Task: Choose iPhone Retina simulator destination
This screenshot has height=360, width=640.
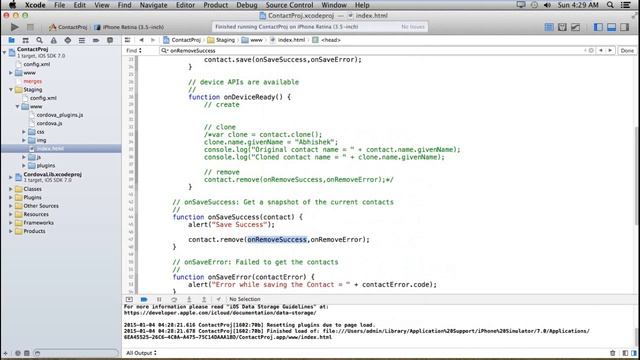Action: [129, 27]
